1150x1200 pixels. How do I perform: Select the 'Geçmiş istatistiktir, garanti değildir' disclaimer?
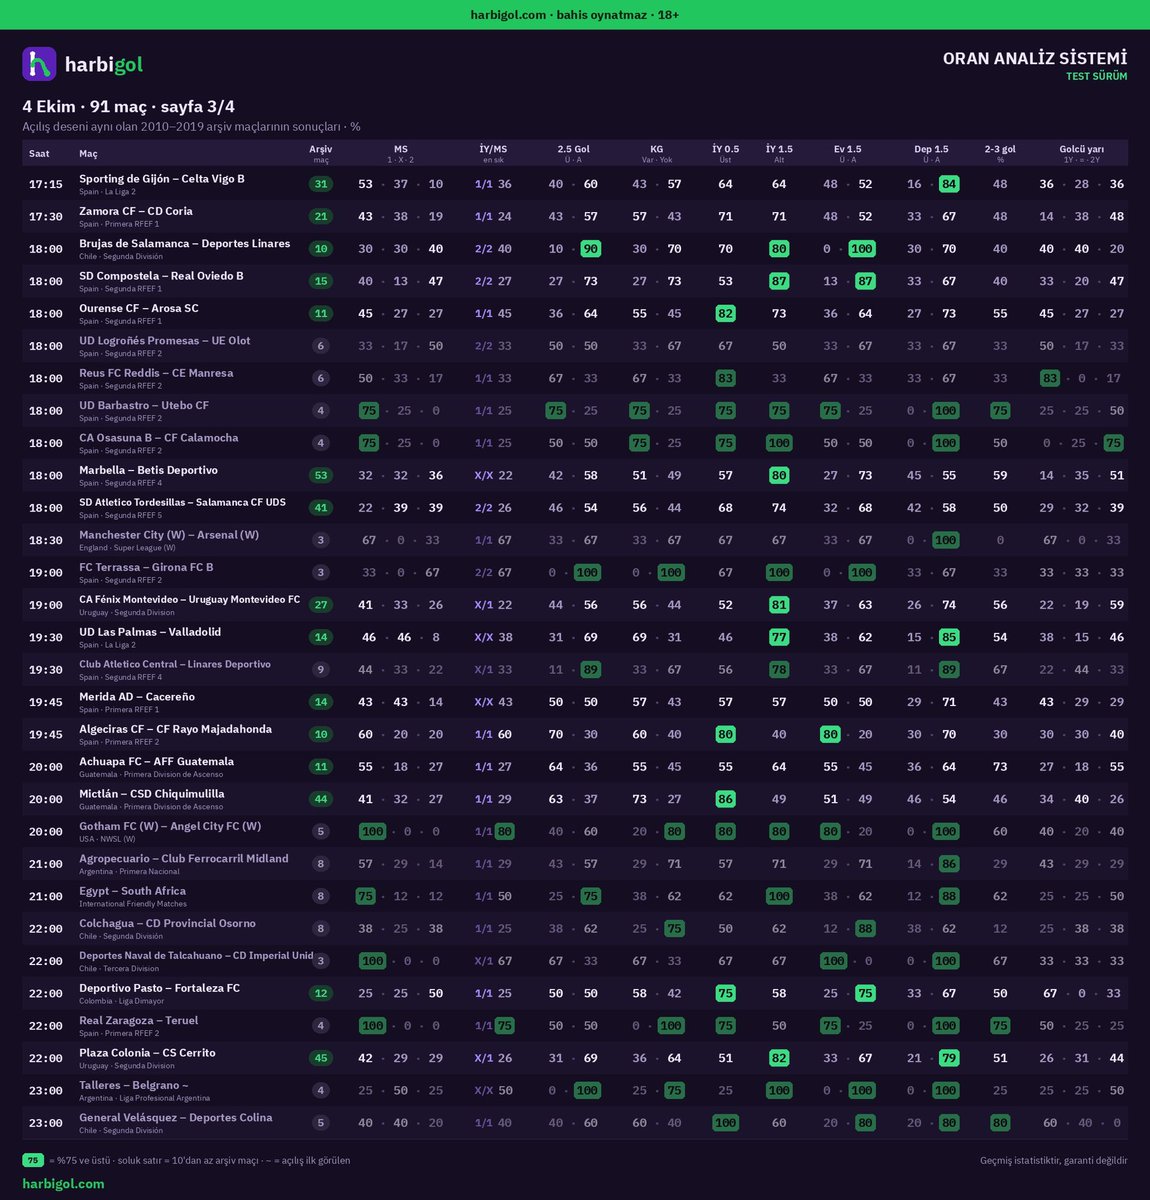point(1054,1161)
